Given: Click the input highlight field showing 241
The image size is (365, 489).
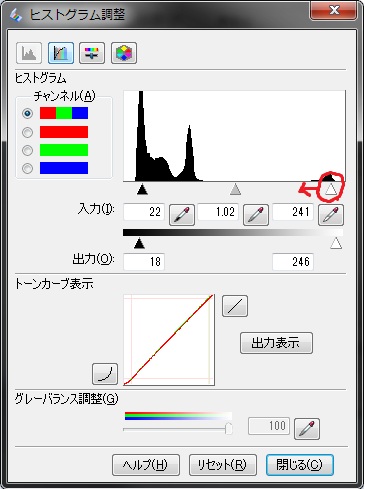Looking at the screenshot, I should click(293, 212).
